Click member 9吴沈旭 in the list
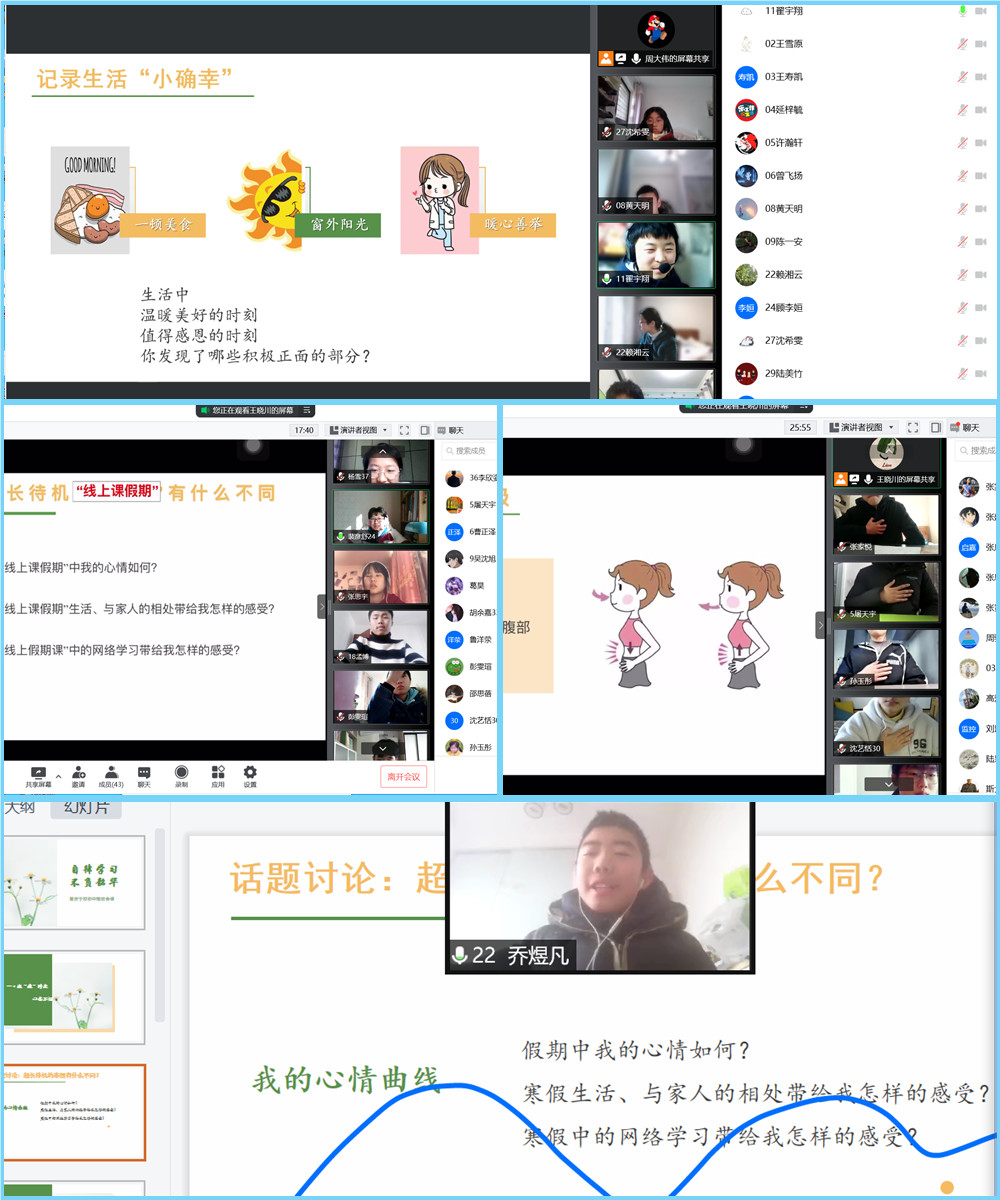This screenshot has height=1200, width=1000. (x=471, y=559)
